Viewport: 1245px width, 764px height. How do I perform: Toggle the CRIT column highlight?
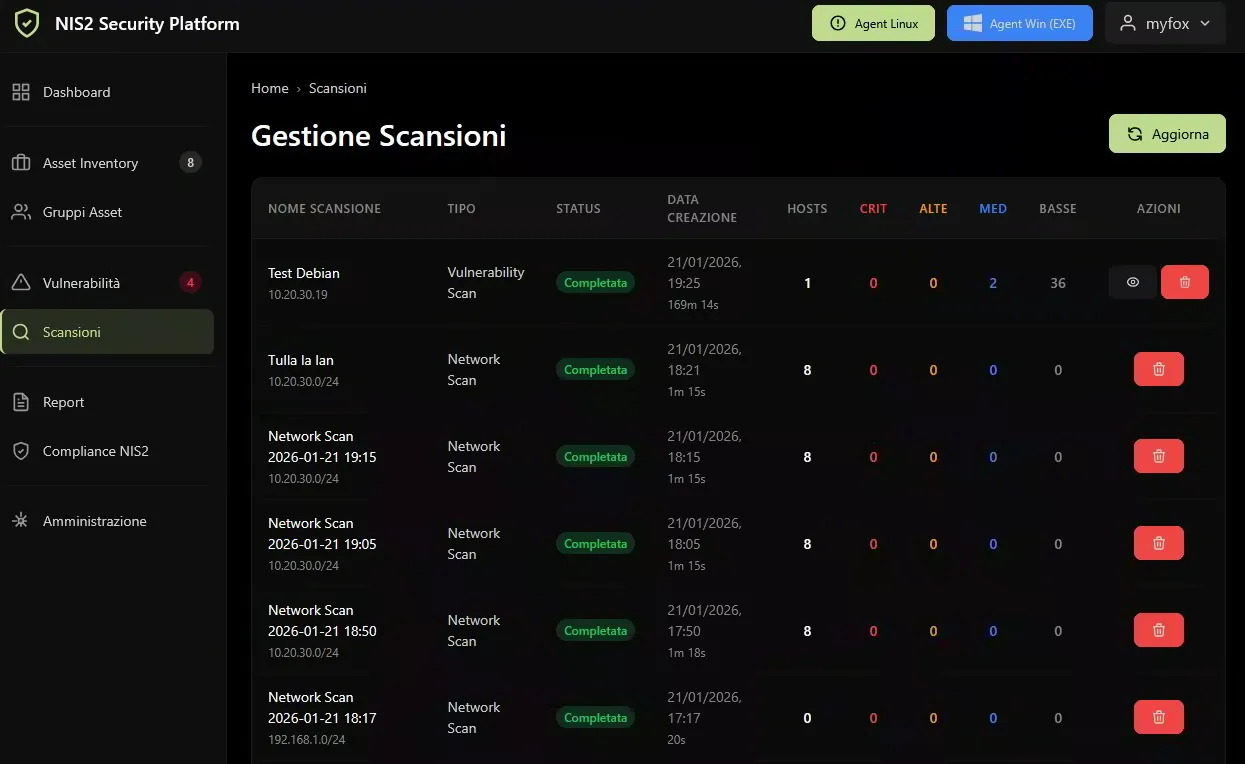coord(872,208)
